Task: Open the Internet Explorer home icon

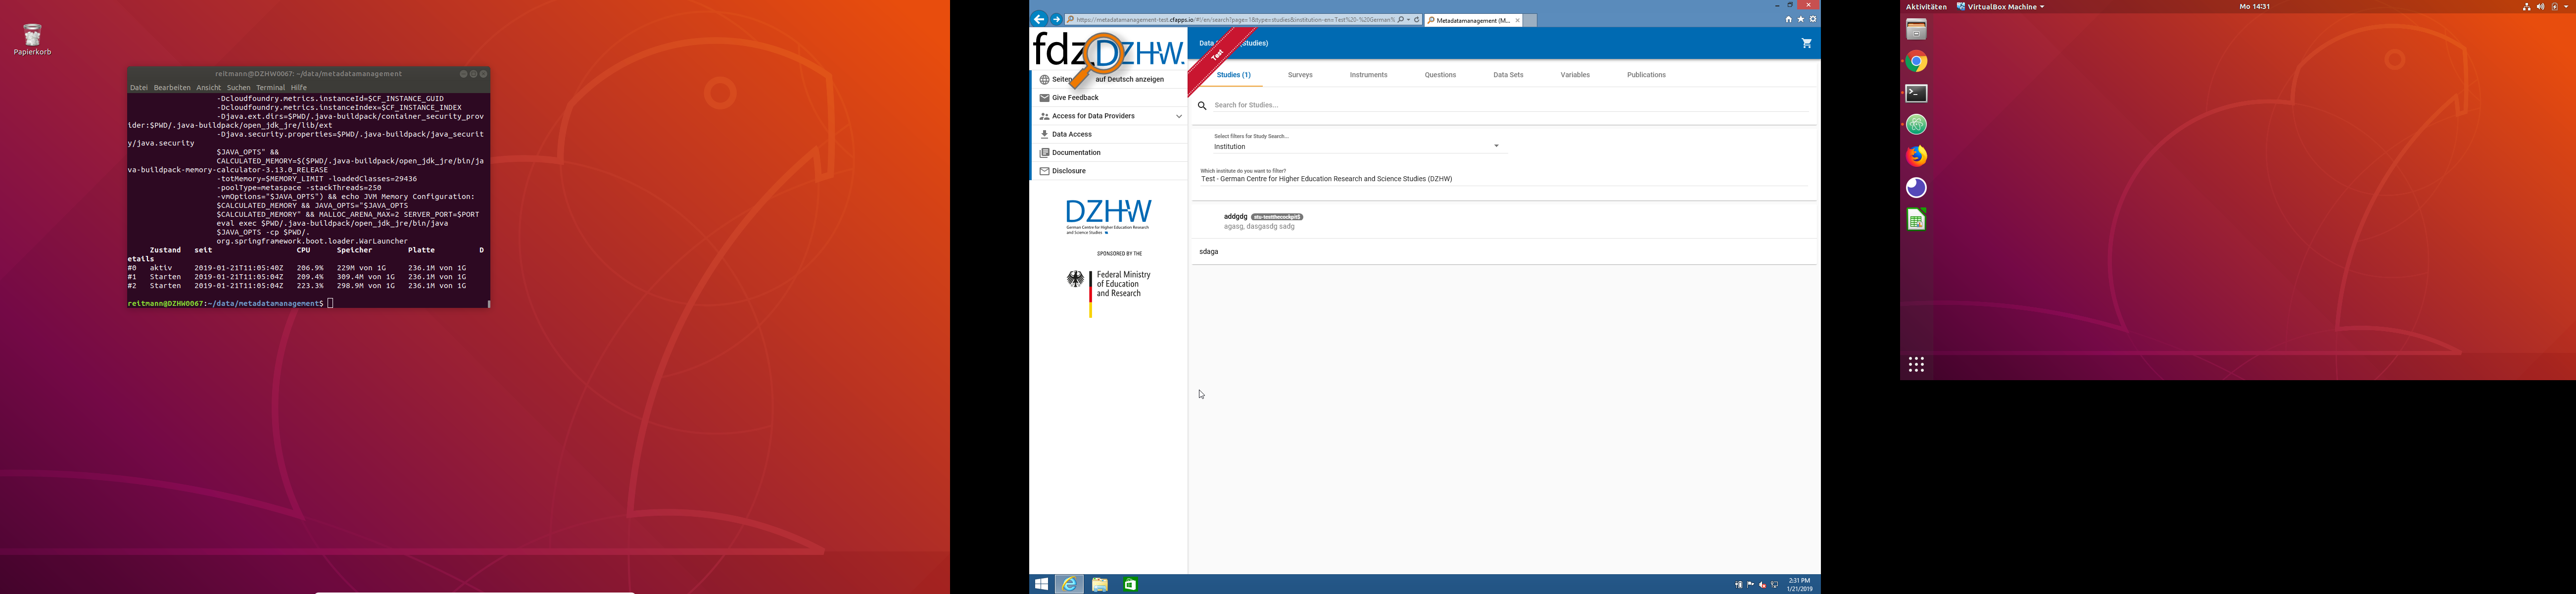Action: click(x=1789, y=19)
